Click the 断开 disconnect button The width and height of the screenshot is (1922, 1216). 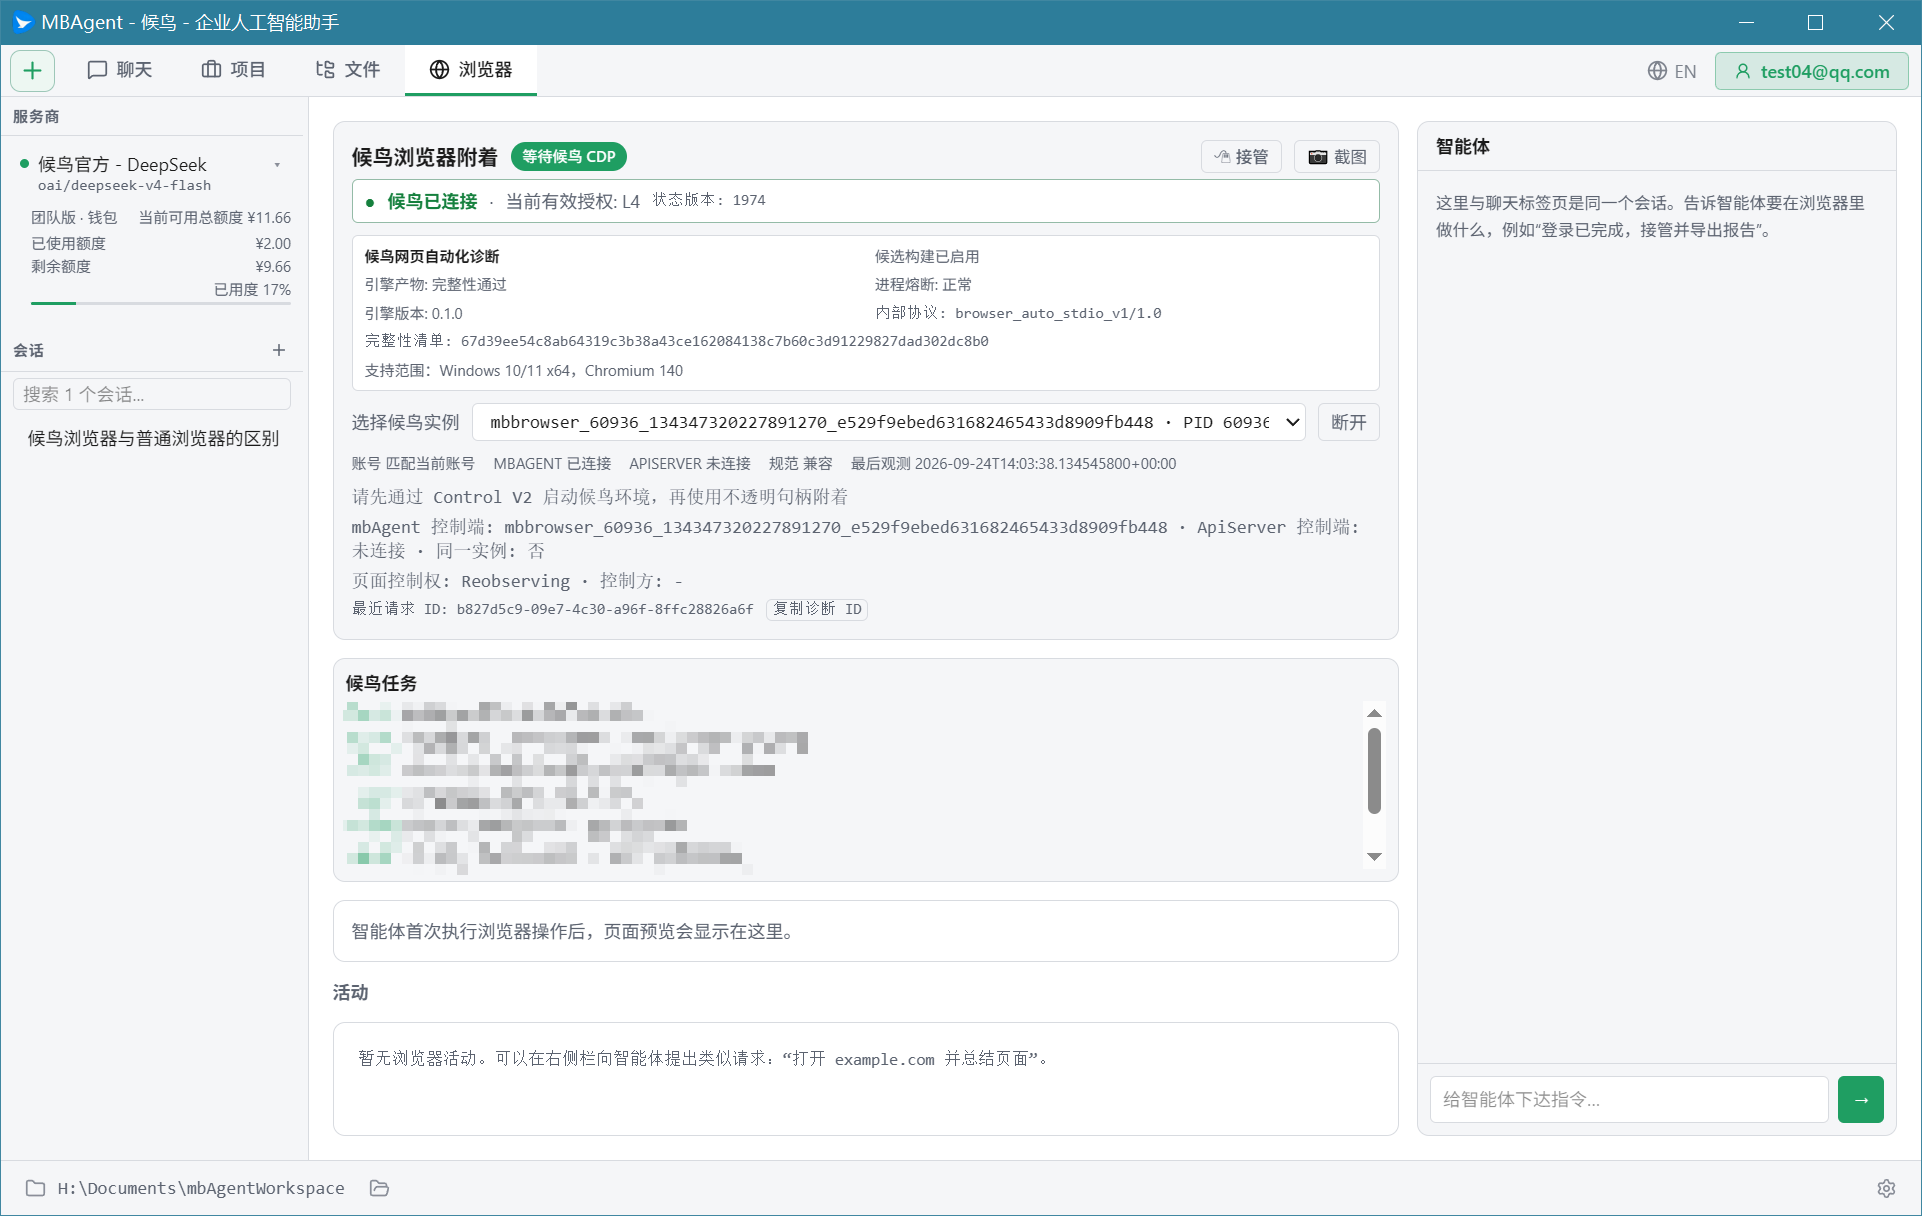[1349, 422]
